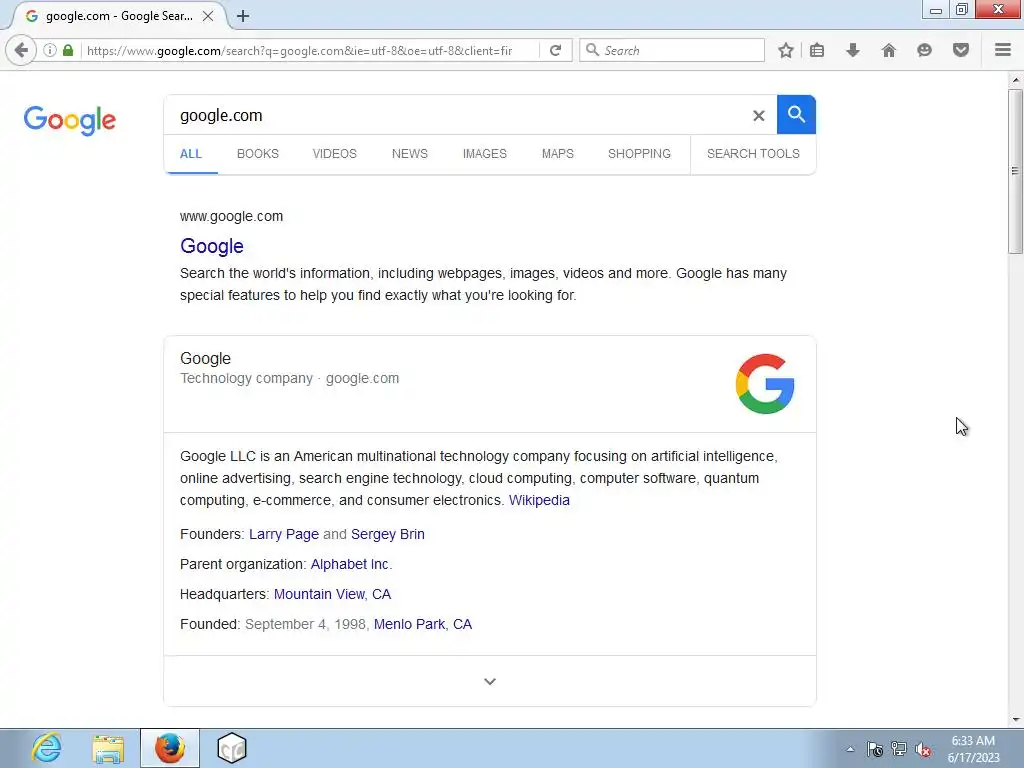The height and width of the screenshot is (768, 1024).
Task: Click the green padlock security icon
Action: pos(68,50)
